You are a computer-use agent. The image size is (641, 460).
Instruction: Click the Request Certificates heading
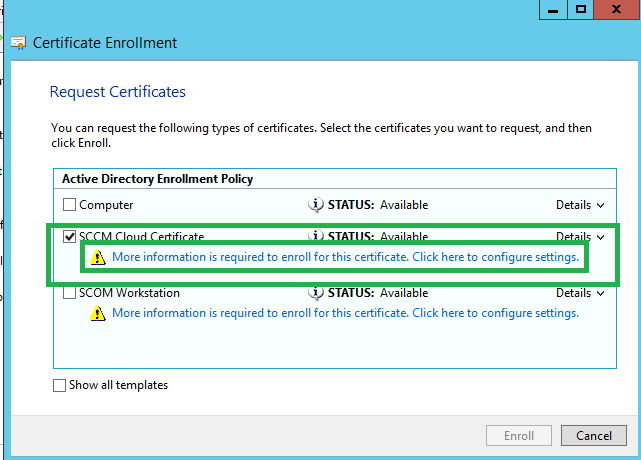point(118,92)
